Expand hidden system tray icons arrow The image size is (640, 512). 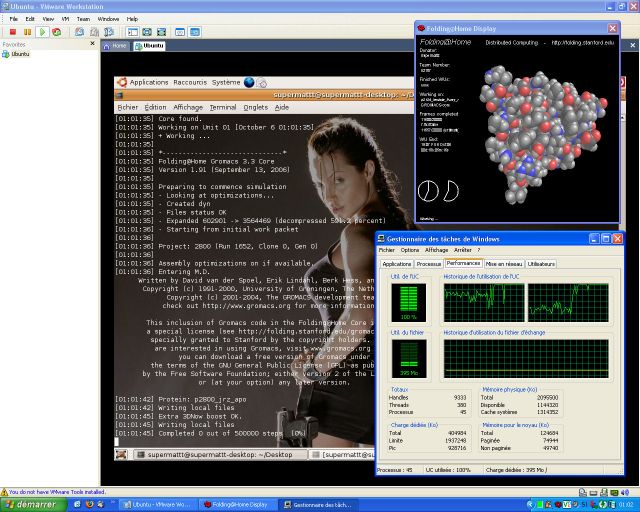click(531, 505)
